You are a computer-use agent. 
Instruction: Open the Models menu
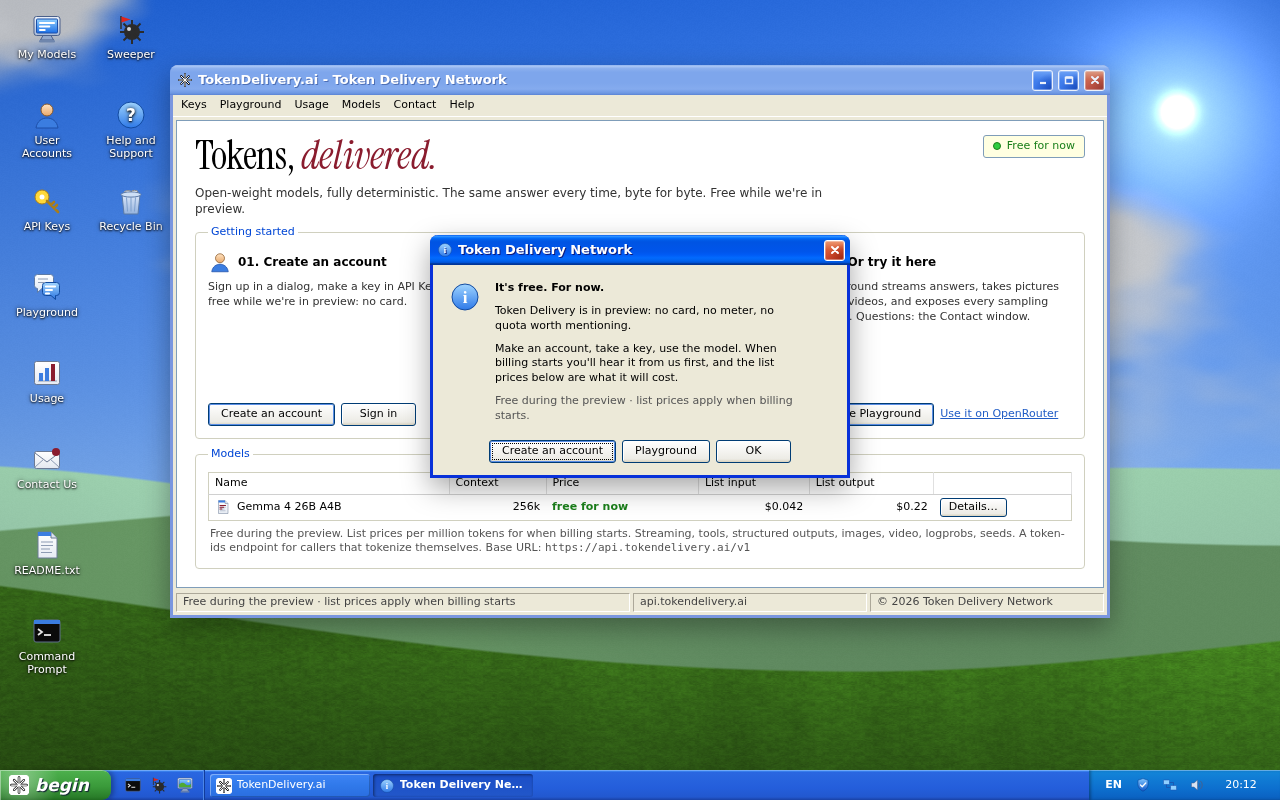coord(361,105)
